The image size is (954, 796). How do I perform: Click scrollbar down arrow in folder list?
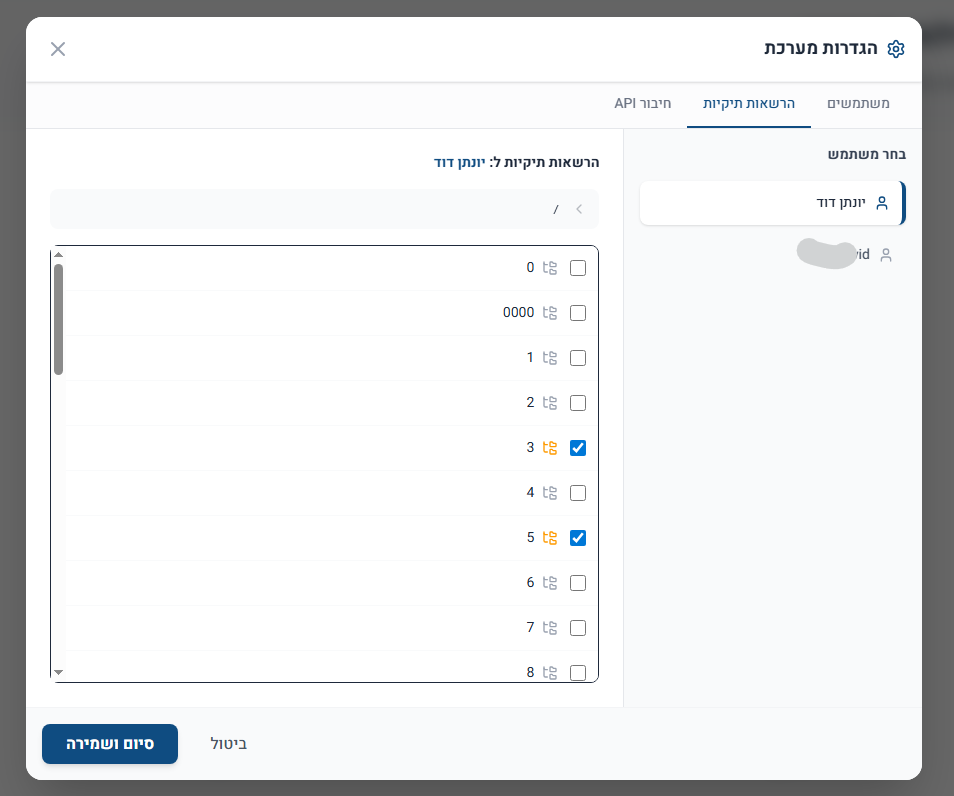click(x=58, y=673)
